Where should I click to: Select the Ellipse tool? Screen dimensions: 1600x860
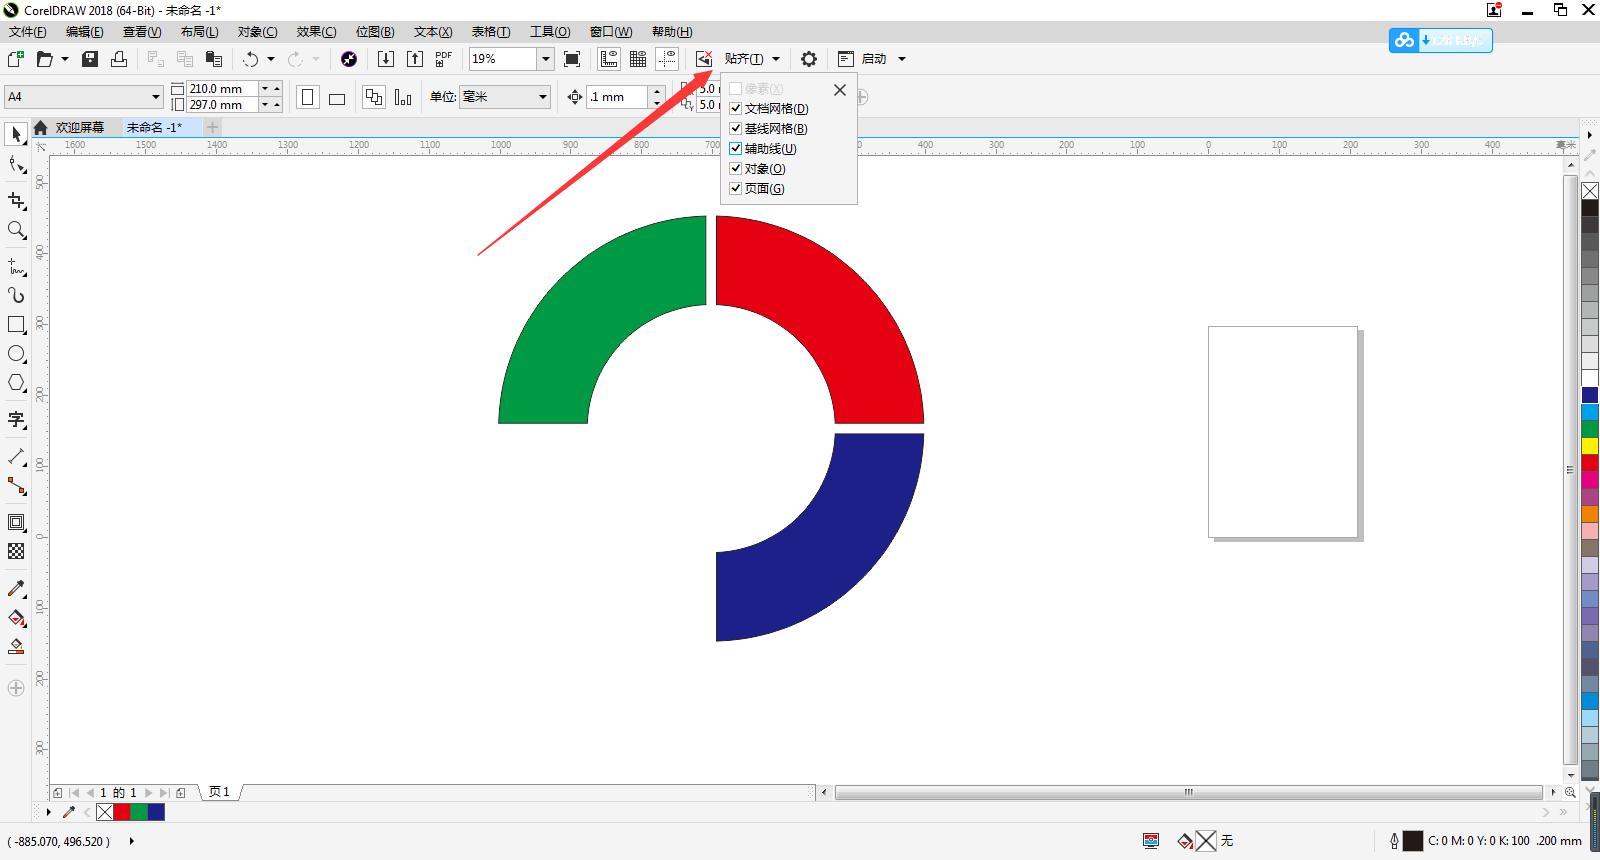(x=16, y=354)
